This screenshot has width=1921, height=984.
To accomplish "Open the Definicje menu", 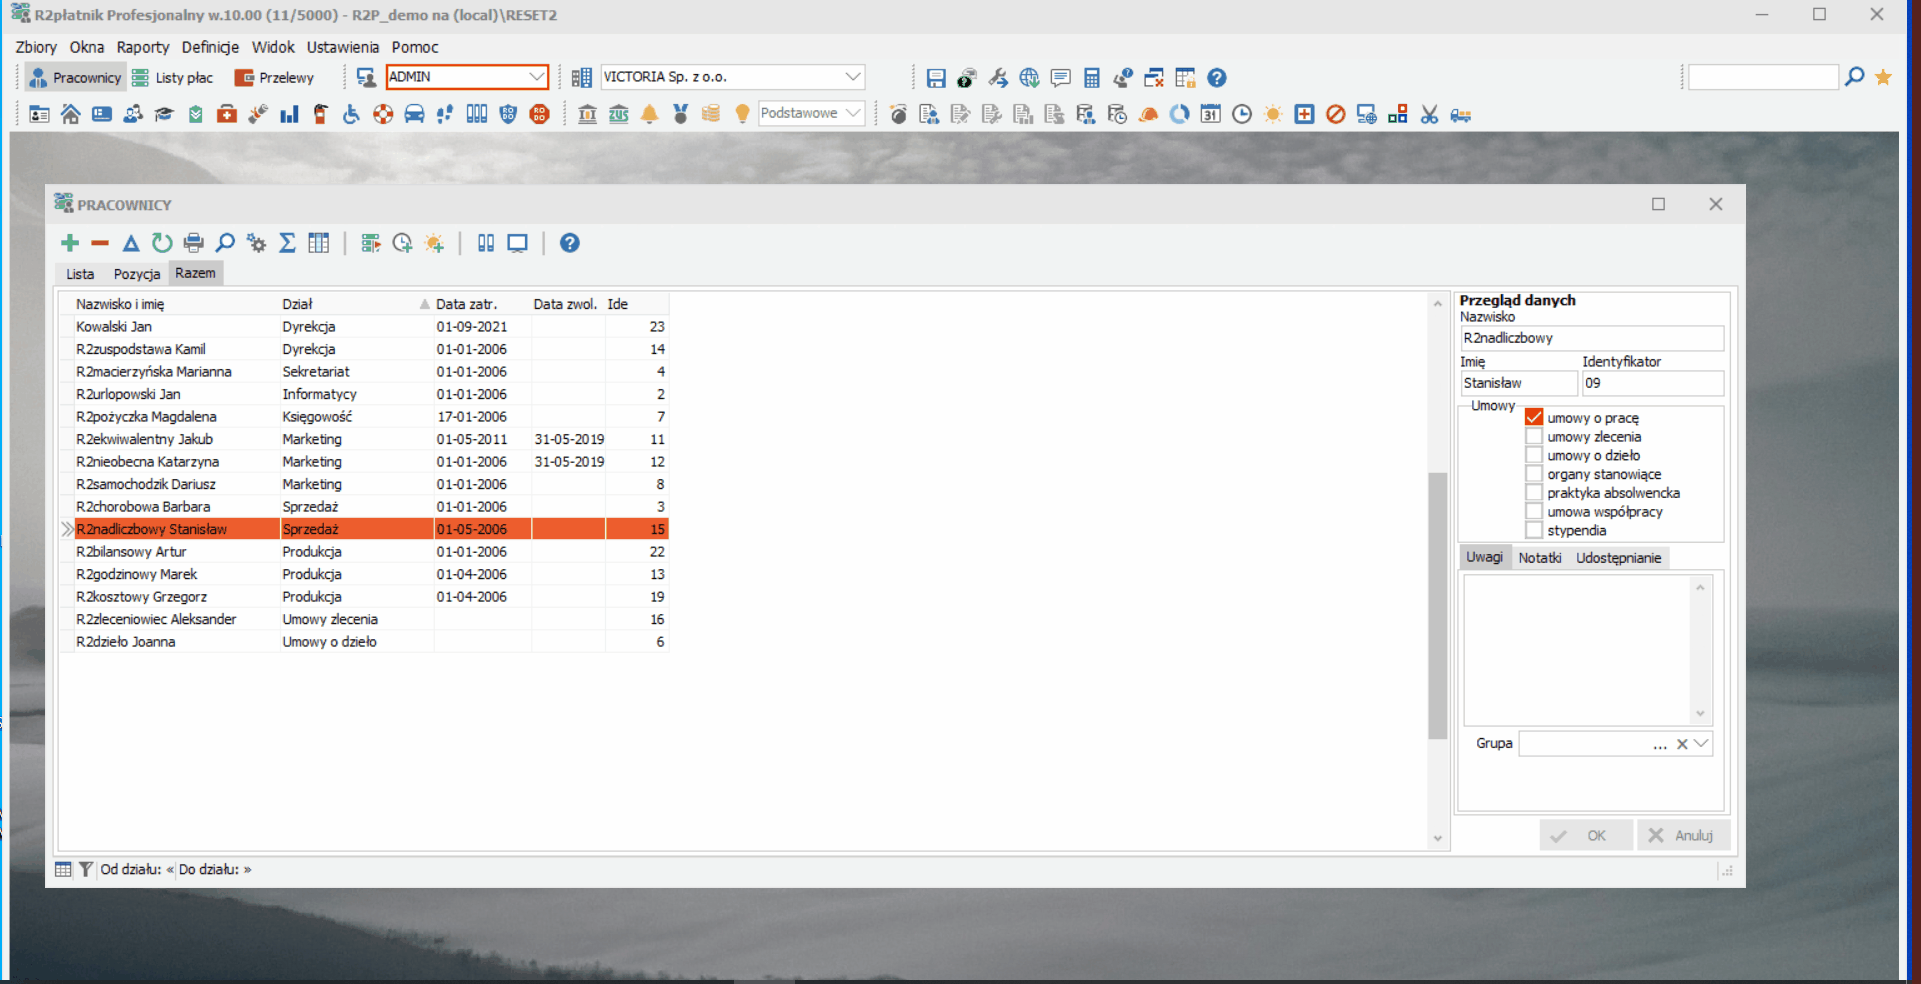I will (210, 47).
